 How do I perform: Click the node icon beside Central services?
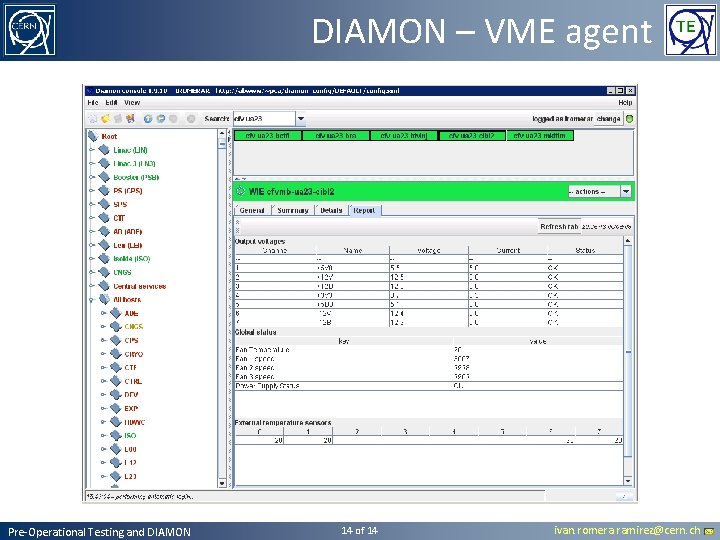tap(104, 286)
